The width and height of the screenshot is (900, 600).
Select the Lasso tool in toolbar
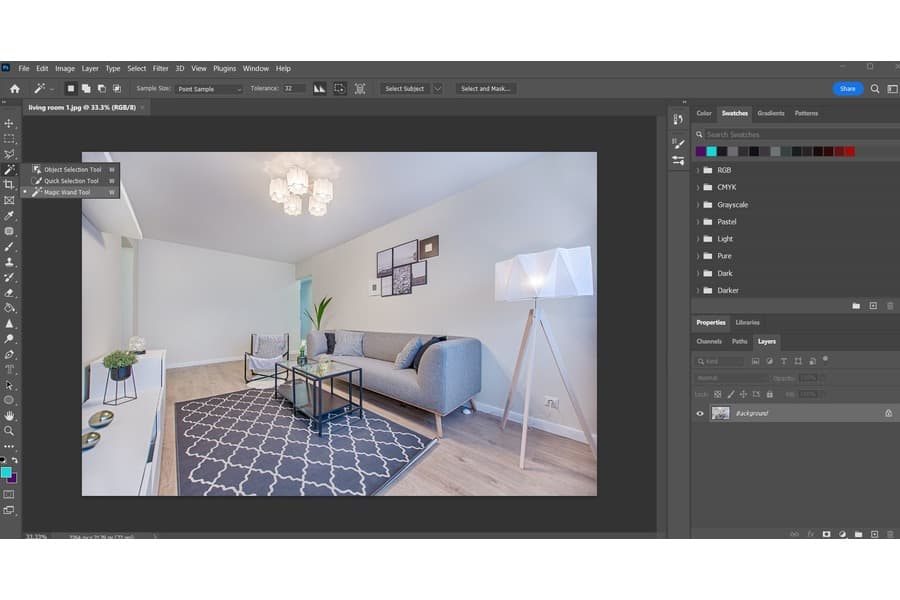click(9, 154)
